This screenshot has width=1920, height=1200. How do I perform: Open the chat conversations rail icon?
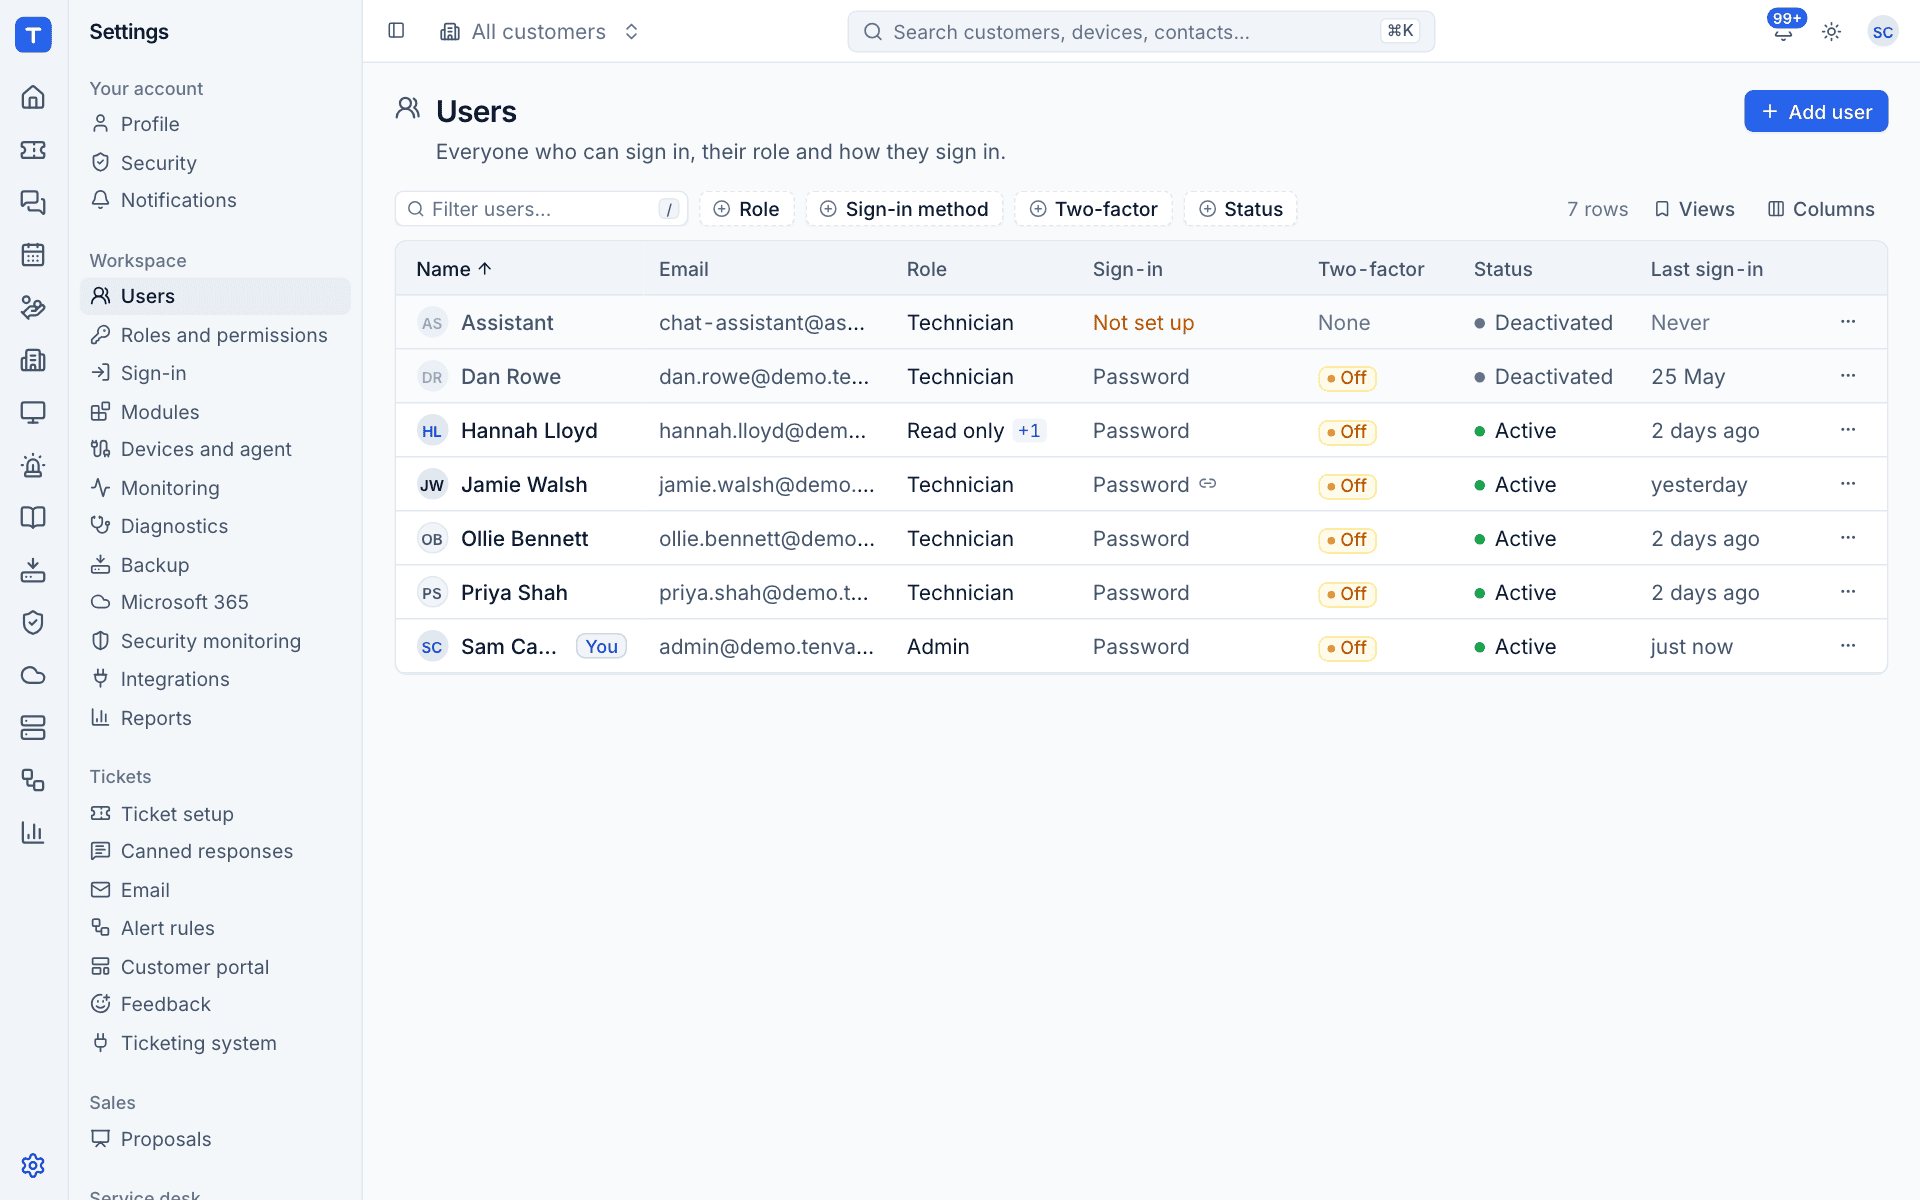(33, 202)
